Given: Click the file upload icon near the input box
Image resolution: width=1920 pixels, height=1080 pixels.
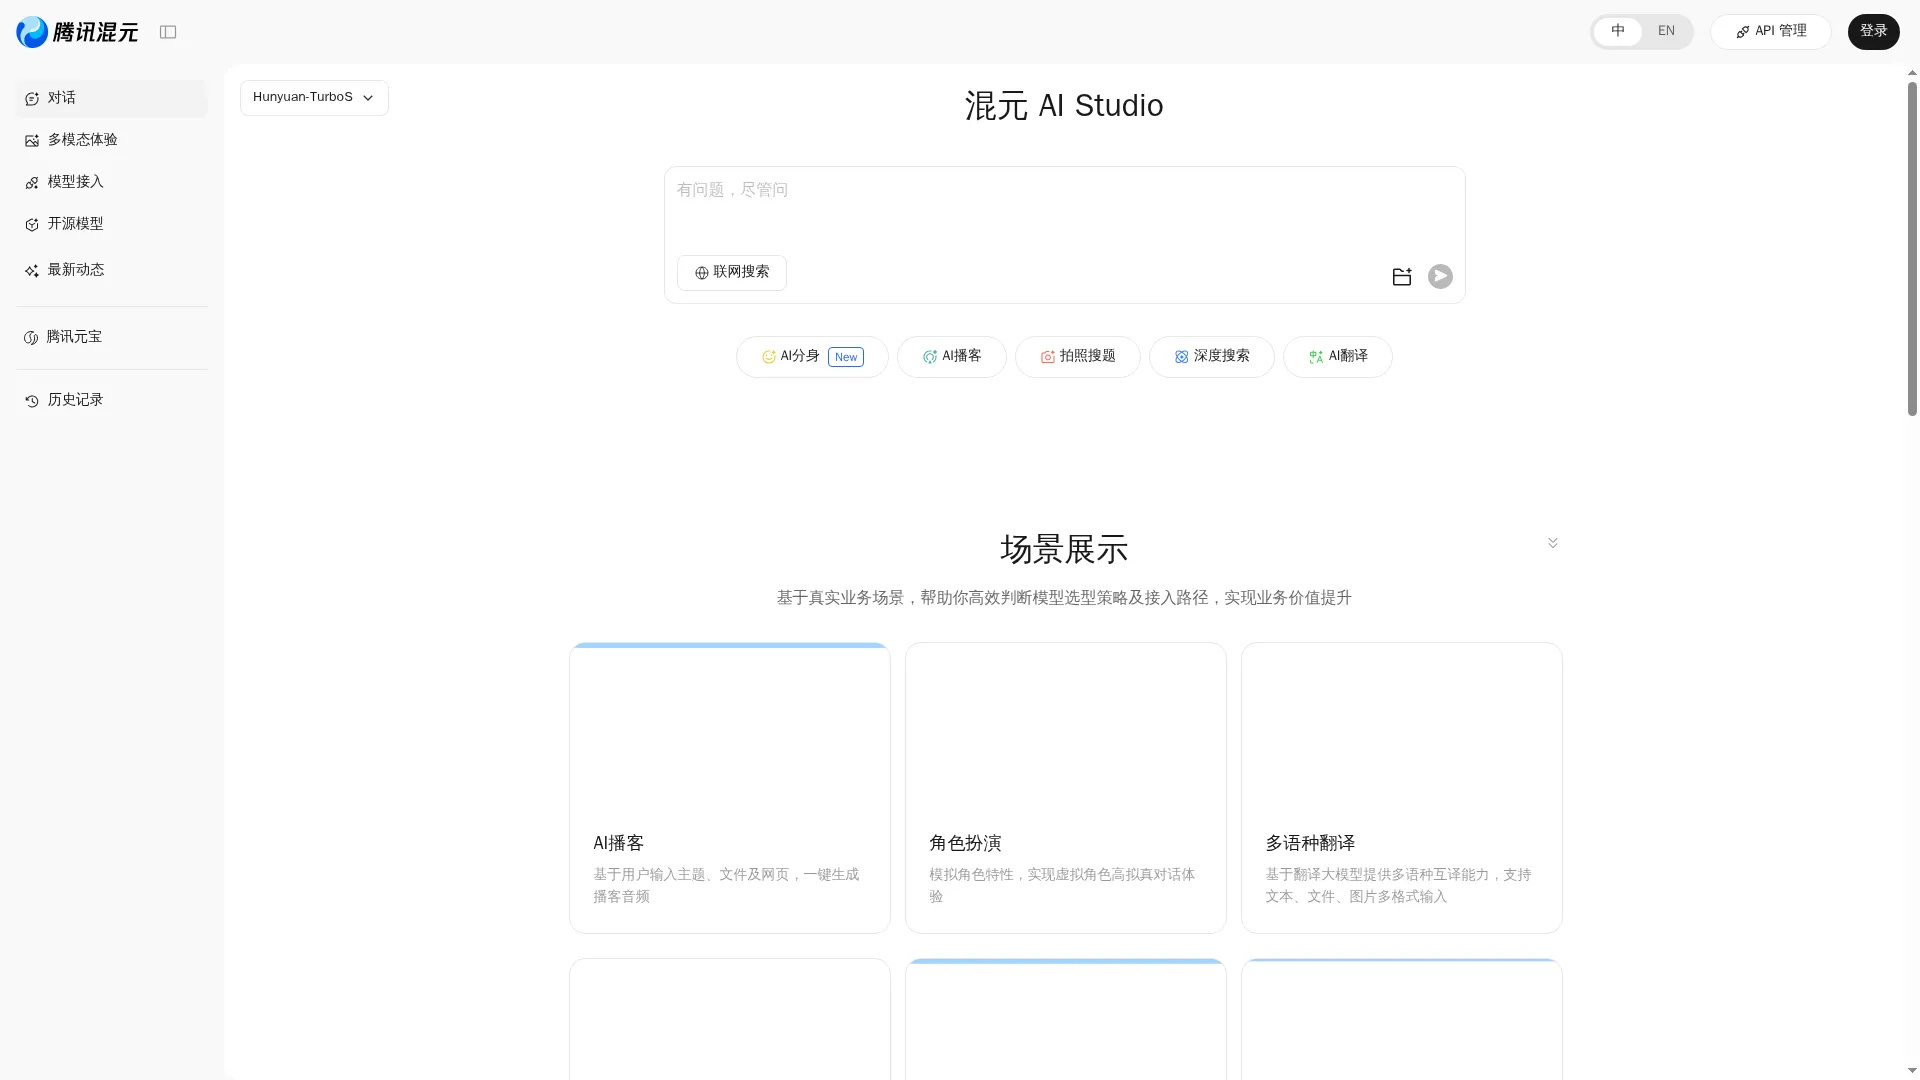Looking at the screenshot, I should point(1402,276).
